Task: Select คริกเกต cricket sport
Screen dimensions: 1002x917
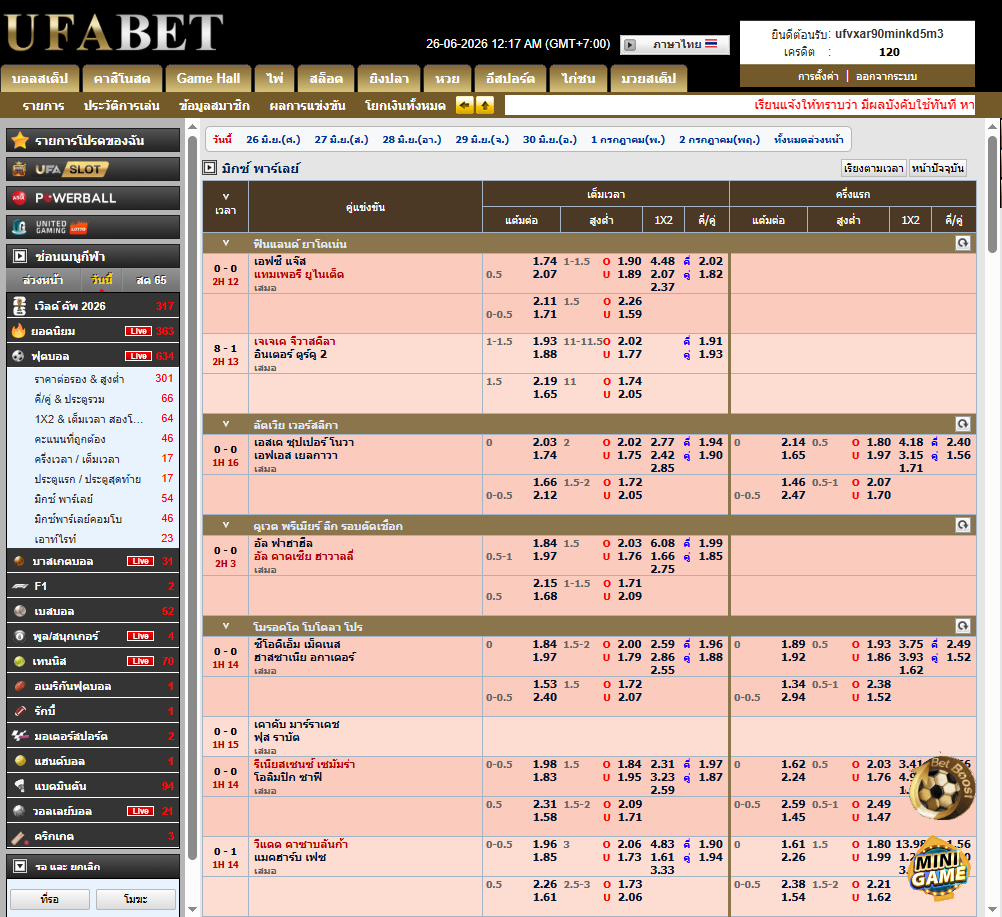Action: click(93, 836)
